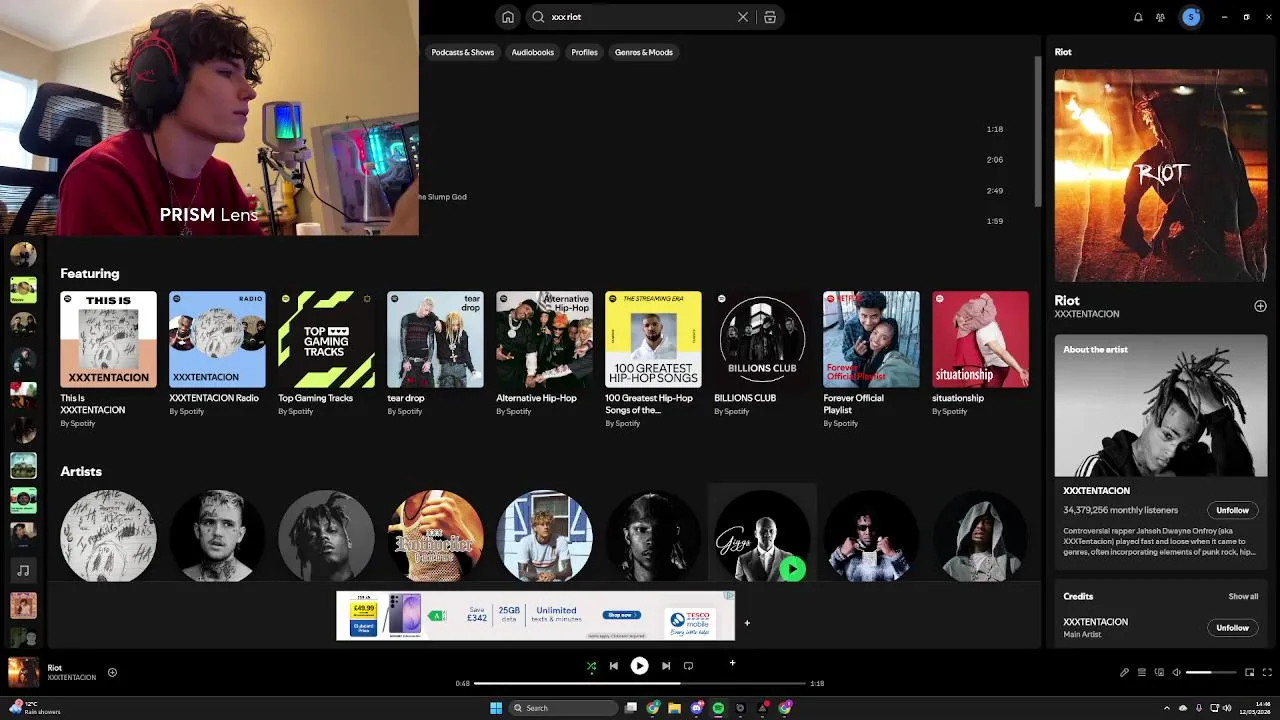Screen dimensions: 1280x720
Task: Open the Windows Start menu
Action: coord(496,708)
